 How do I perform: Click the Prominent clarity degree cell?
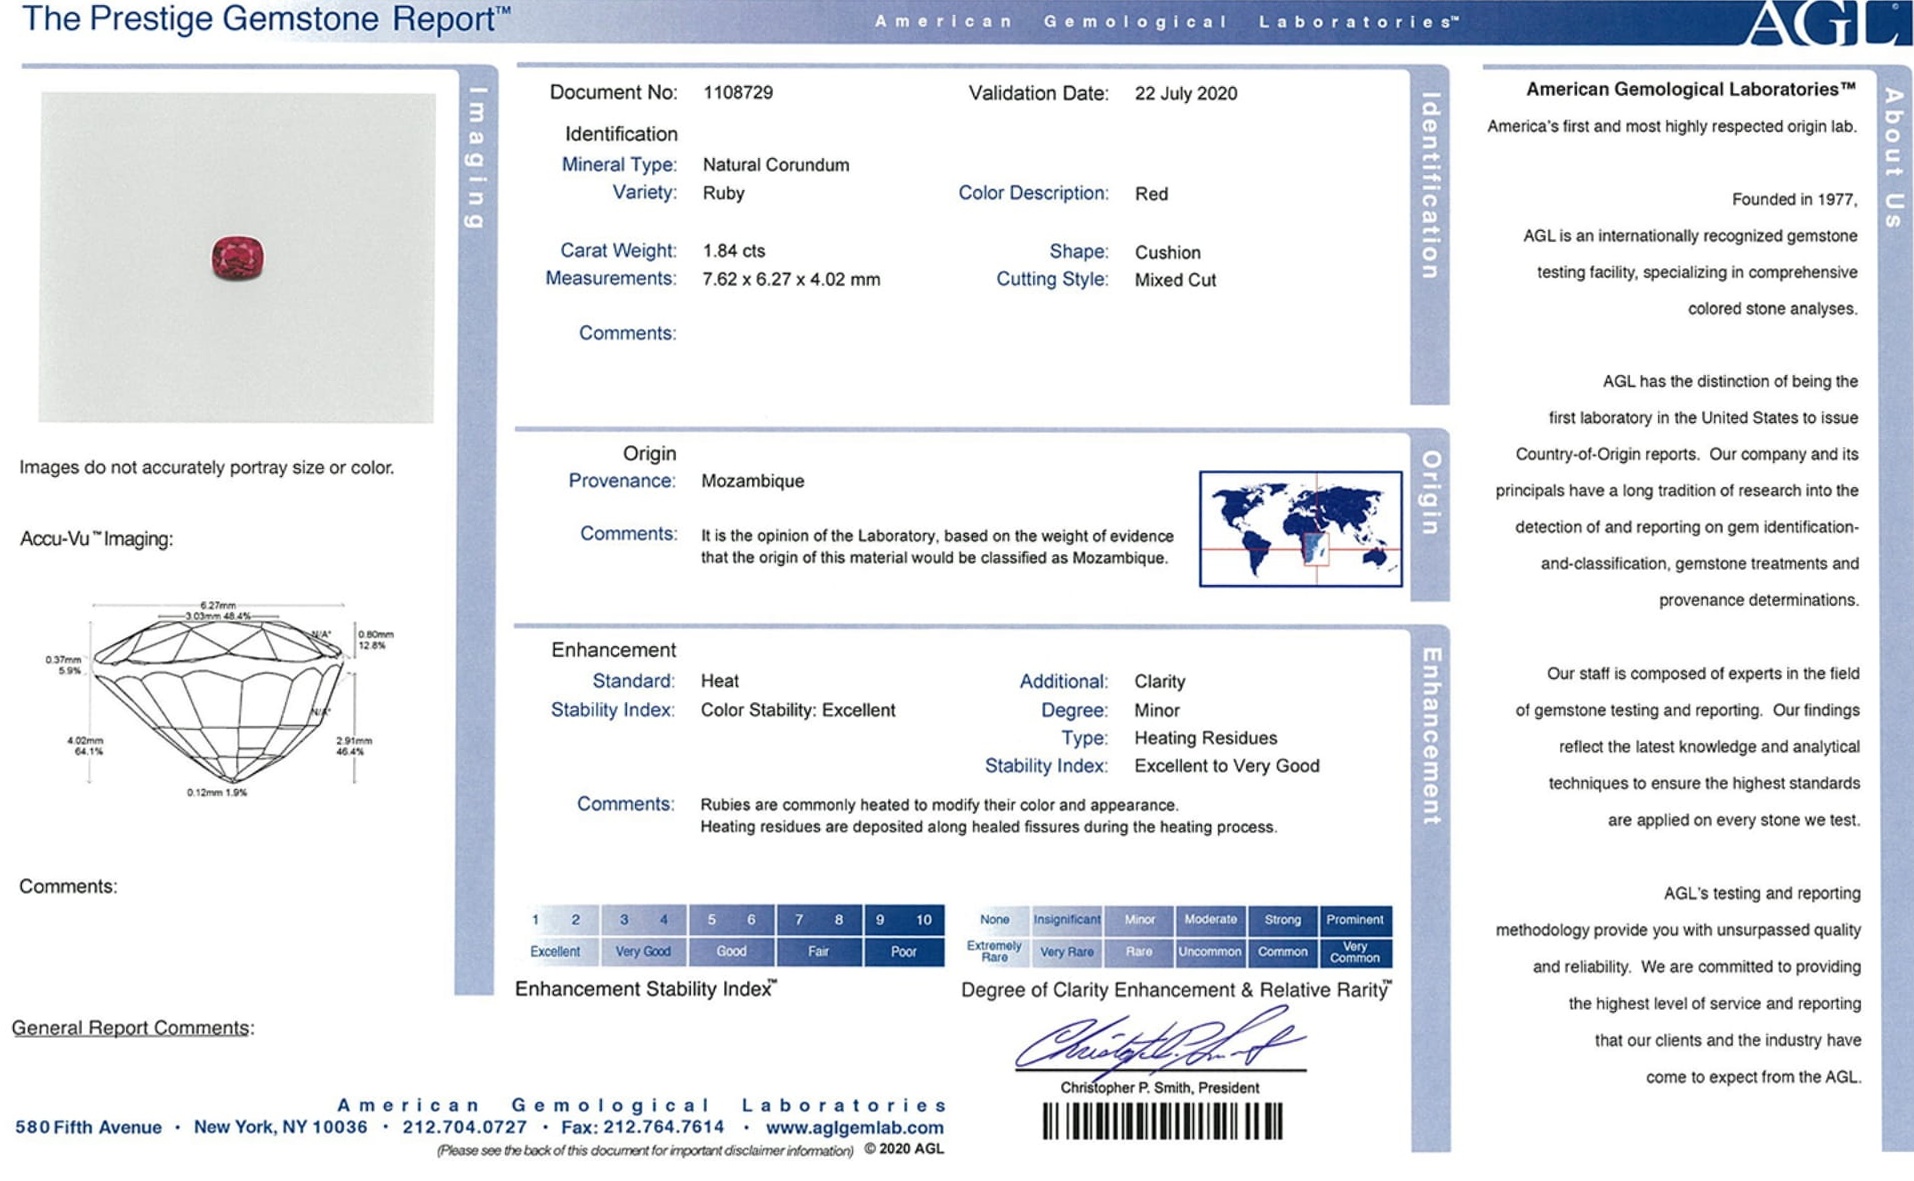tap(1355, 919)
